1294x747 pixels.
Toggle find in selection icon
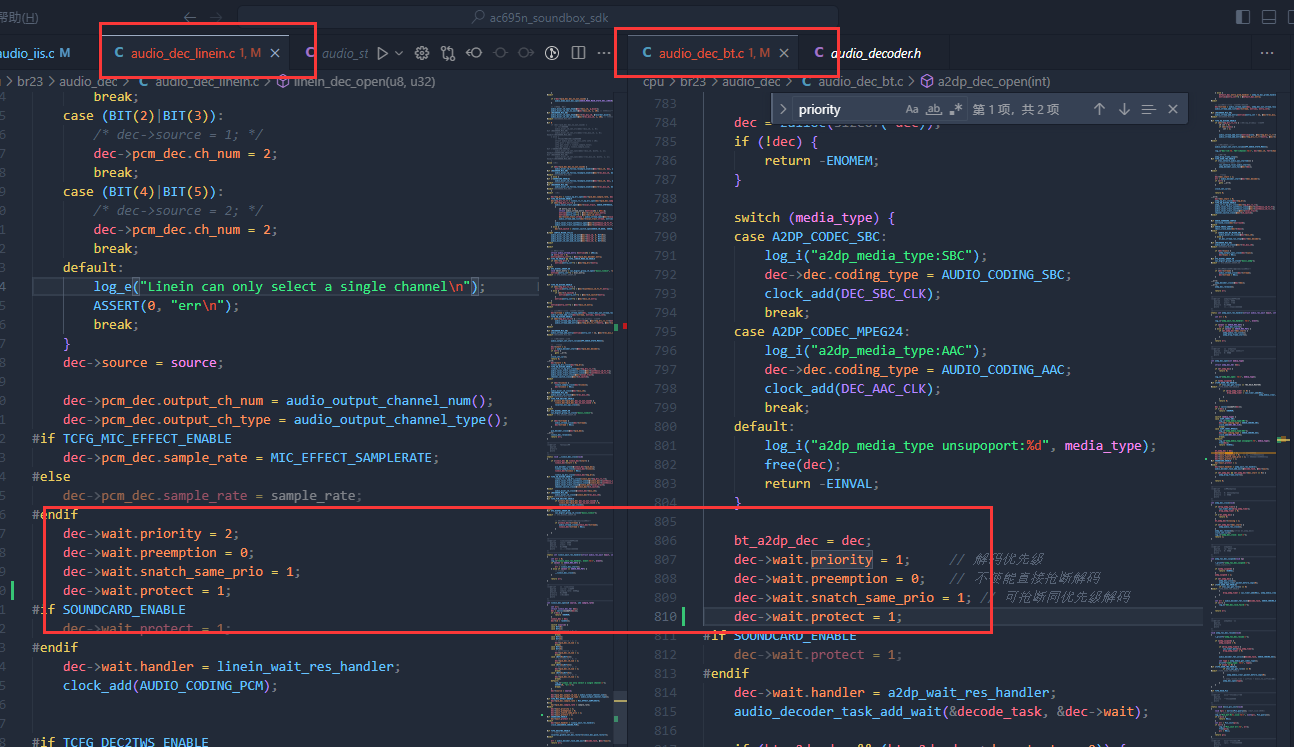coord(1148,109)
